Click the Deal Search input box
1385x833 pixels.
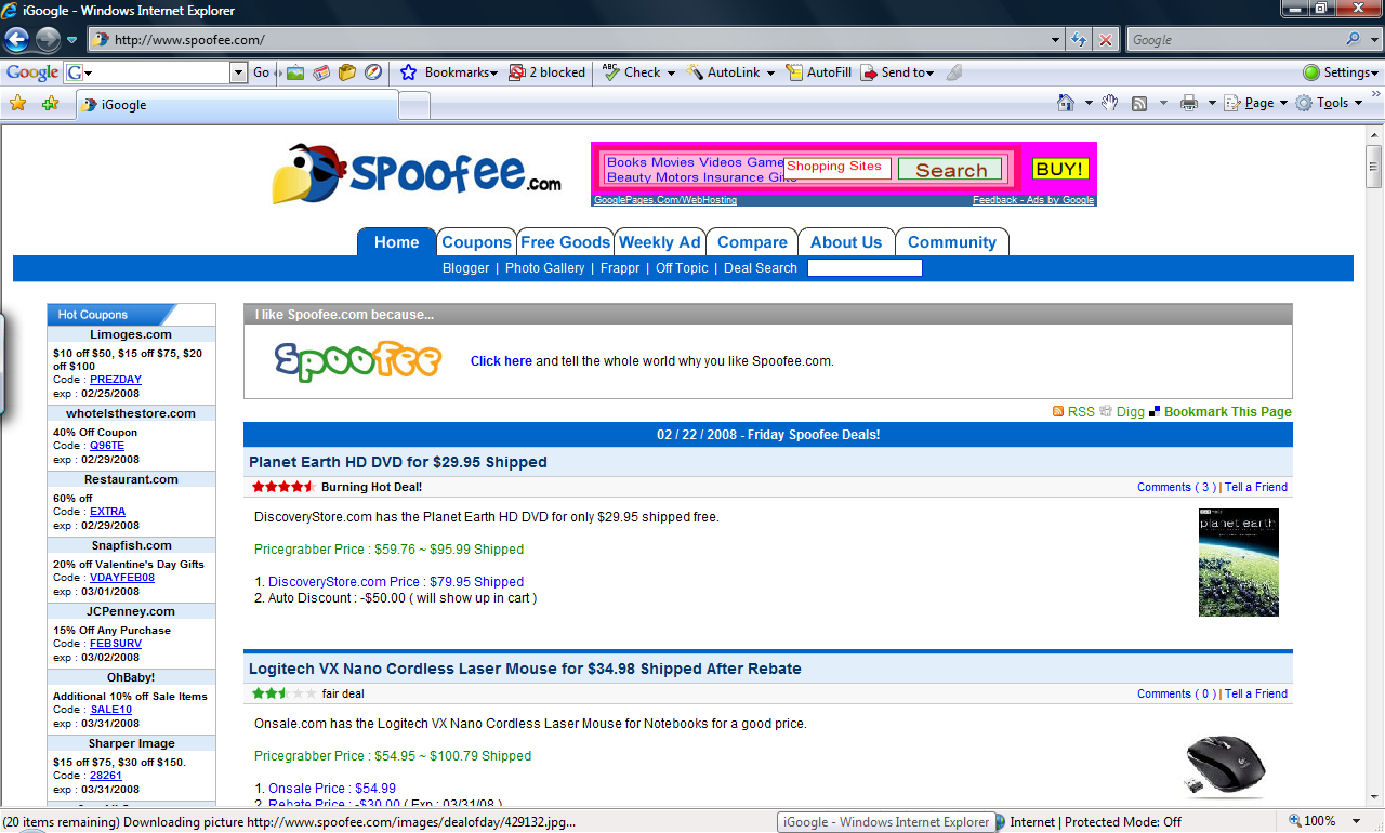tap(864, 268)
